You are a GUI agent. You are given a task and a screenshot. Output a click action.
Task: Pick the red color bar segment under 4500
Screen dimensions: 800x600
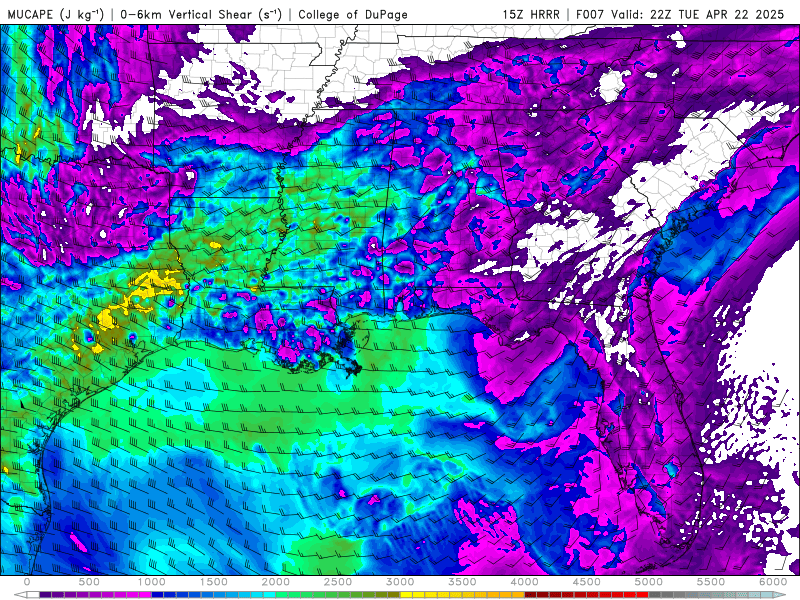(x=593, y=595)
